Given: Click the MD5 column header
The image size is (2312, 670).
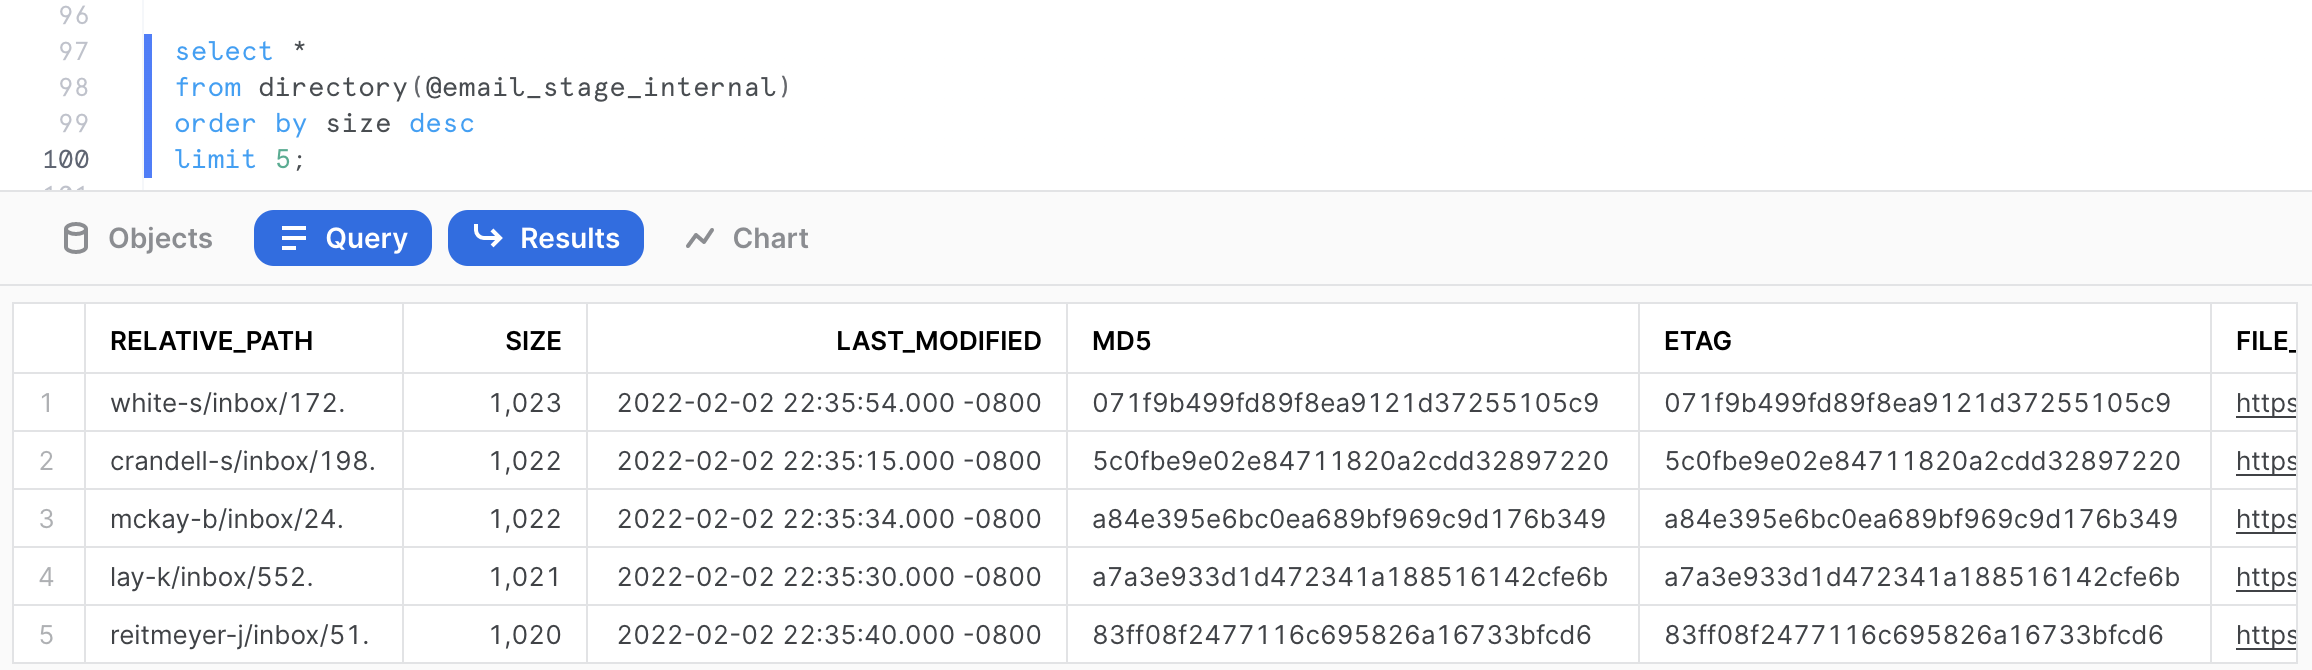Looking at the screenshot, I should click(1121, 341).
